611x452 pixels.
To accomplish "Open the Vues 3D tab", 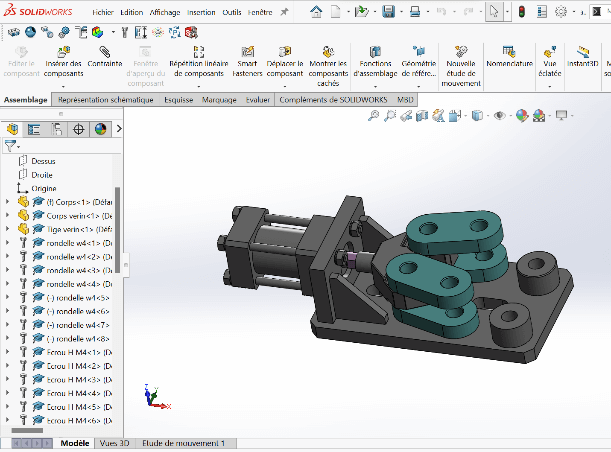I will coord(114,442).
